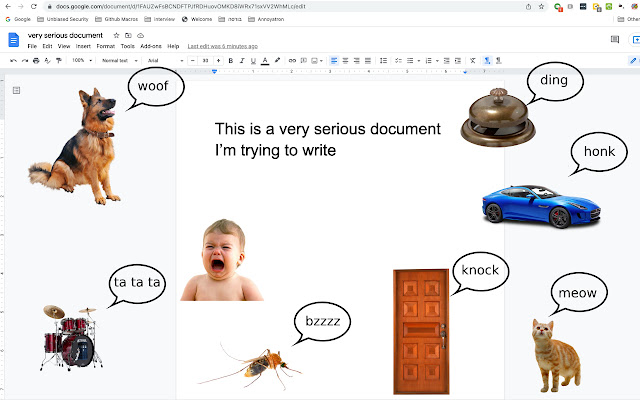Screen dimensions: 640x400
Task: Open the Add-ons menu
Action: [x=151, y=46]
